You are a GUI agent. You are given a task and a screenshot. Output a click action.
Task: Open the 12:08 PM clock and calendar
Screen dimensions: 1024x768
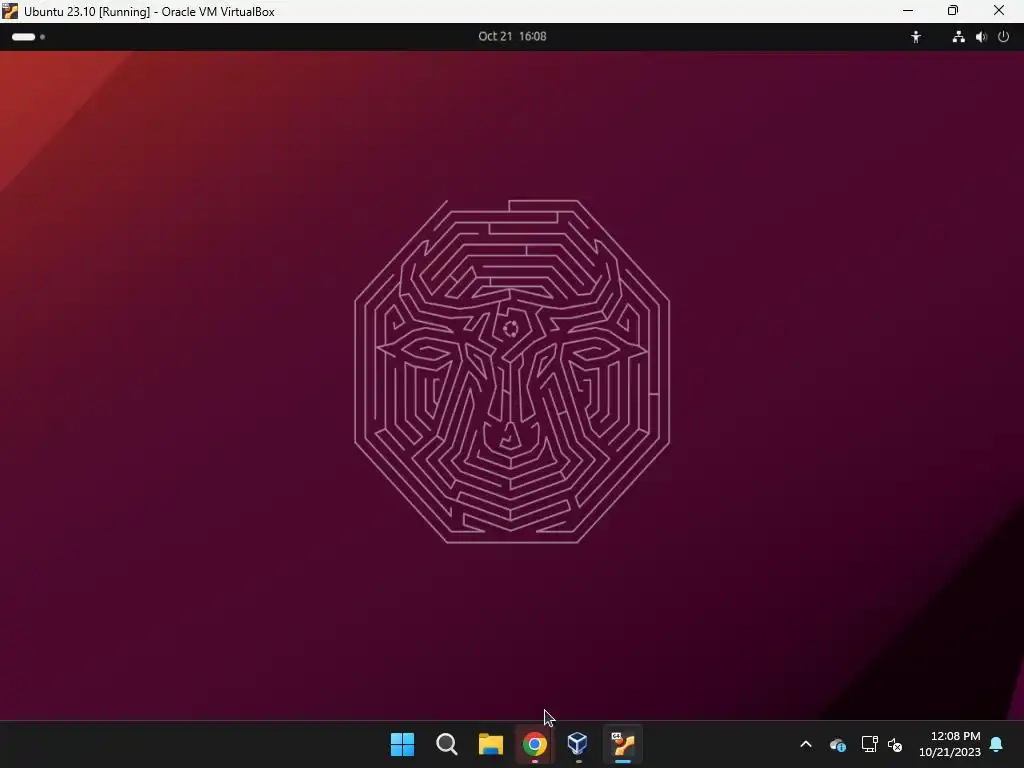pyautogui.click(x=950, y=744)
